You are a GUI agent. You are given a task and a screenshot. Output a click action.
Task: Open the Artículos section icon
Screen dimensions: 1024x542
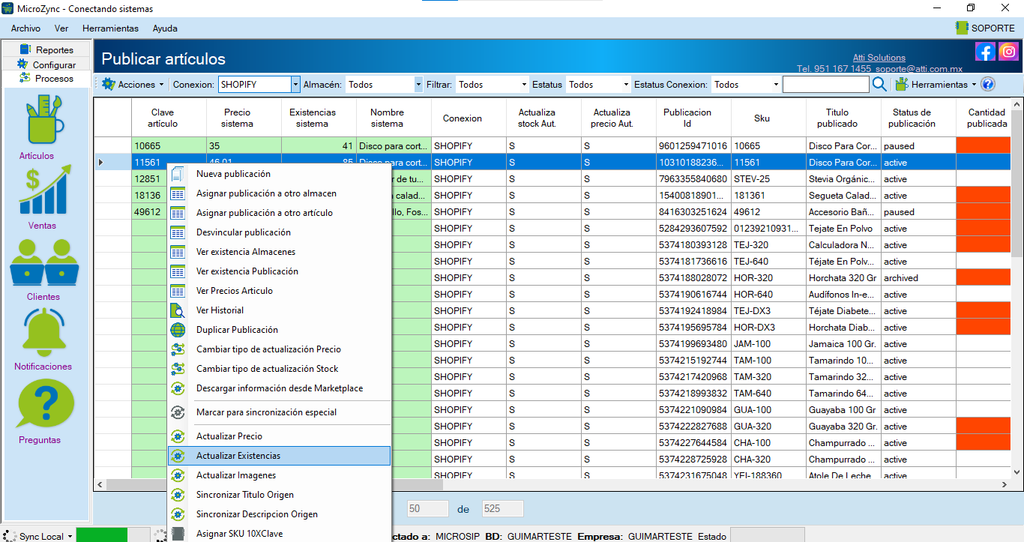point(44,120)
